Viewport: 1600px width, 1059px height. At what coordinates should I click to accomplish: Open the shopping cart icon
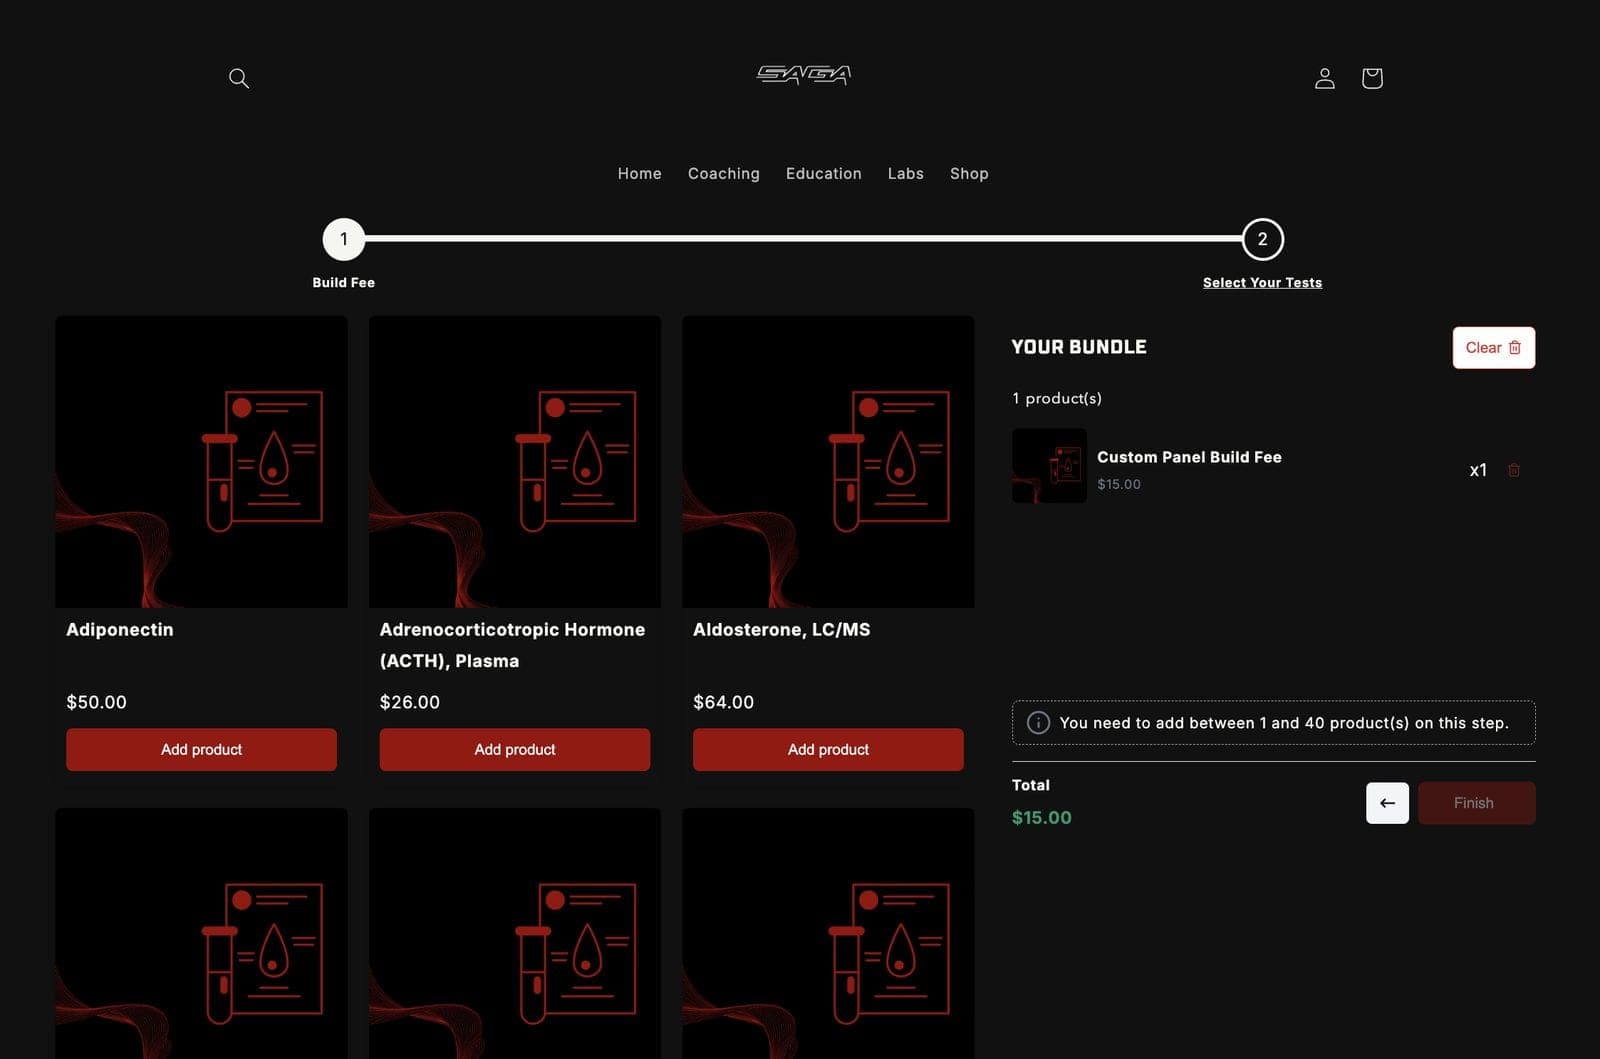[1372, 78]
